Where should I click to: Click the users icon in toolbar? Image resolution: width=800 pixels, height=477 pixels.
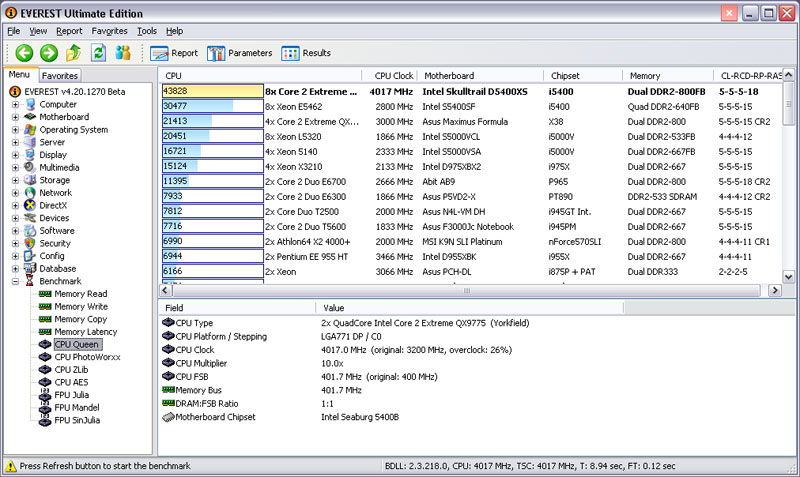[123, 53]
